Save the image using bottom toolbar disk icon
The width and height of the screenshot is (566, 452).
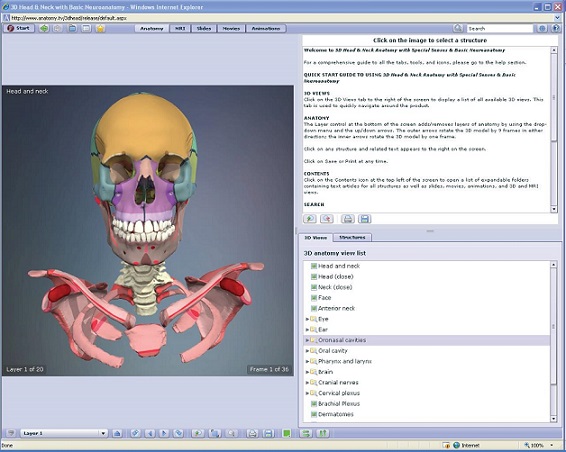pyautogui.click(x=269, y=433)
